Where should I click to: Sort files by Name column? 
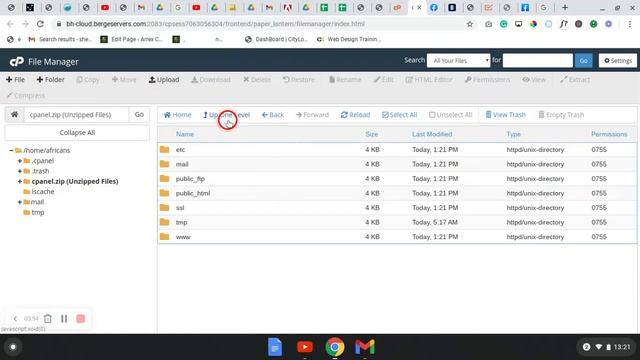(184, 134)
